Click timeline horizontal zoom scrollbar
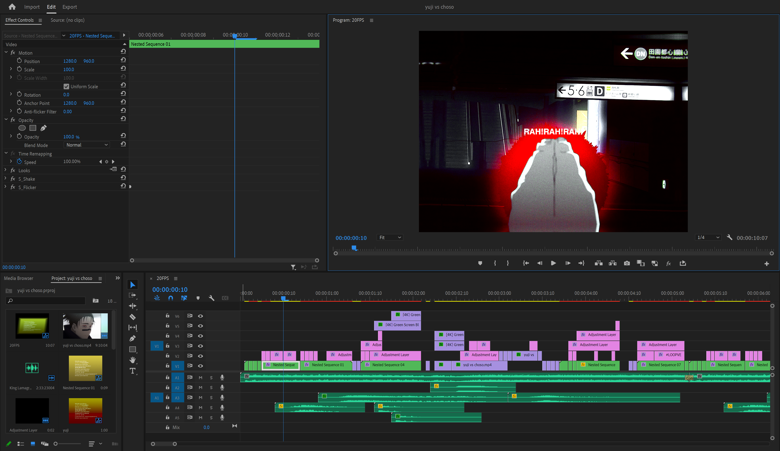Image resolution: width=780 pixels, height=451 pixels. (x=164, y=444)
